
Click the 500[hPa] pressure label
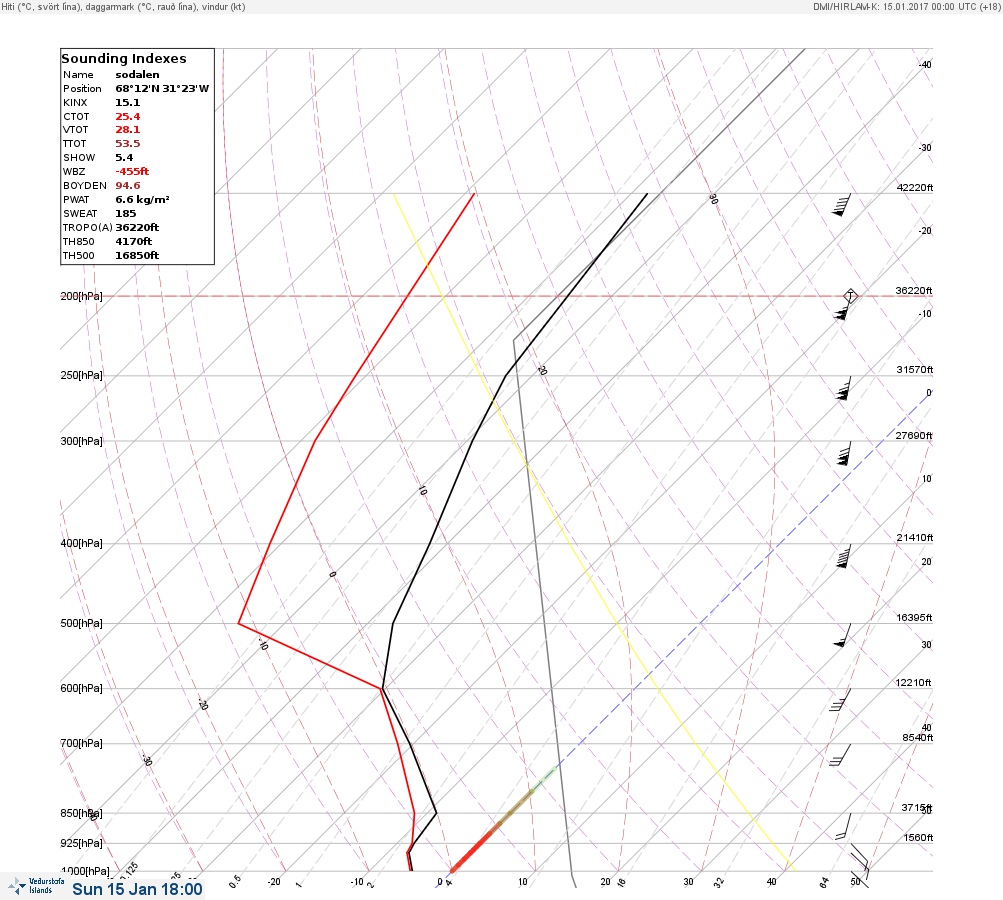tap(81, 624)
